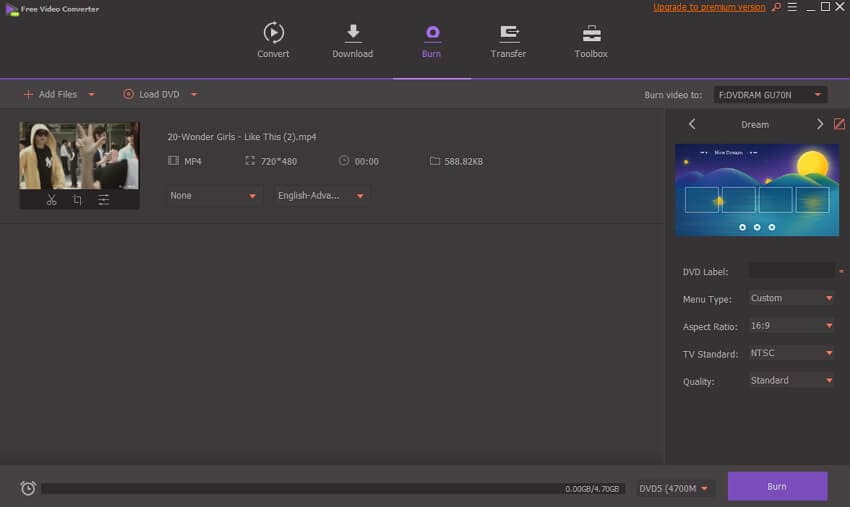
Task: Open the Convert tab
Action: coord(273,41)
